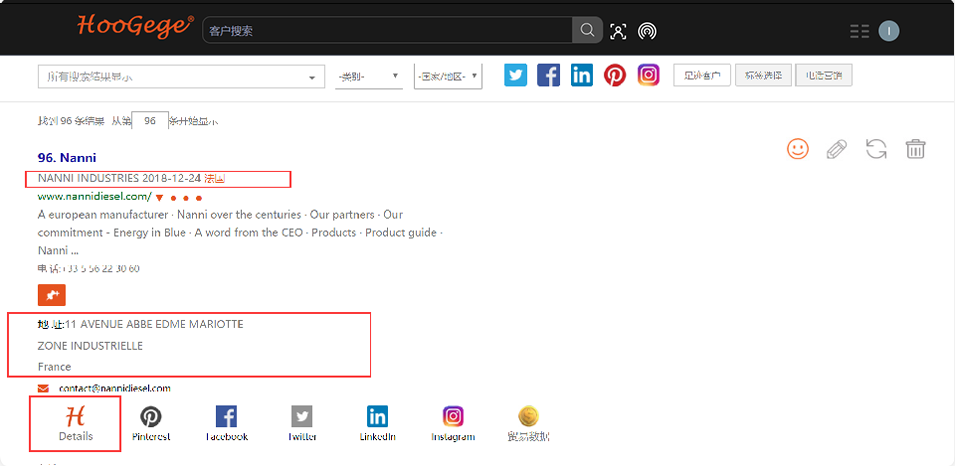Click the trash delete icon
955x466 pixels.
[x=915, y=149]
